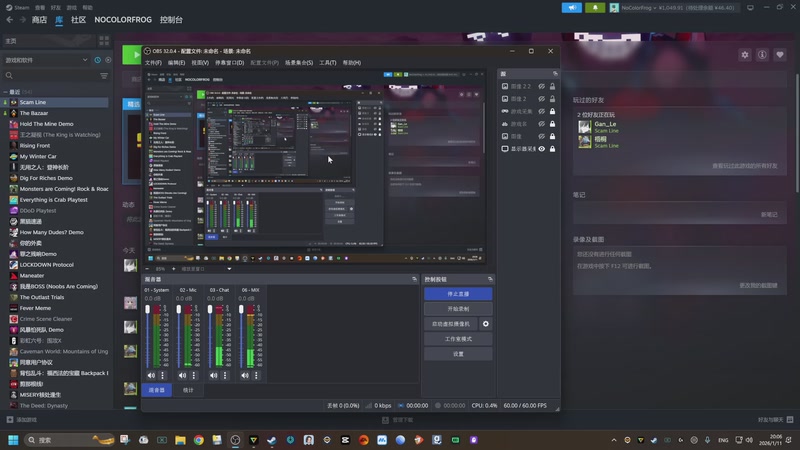Open options menu for 03 - Chat channel
Screen dimensions: 800x450
click(x=225, y=376)
